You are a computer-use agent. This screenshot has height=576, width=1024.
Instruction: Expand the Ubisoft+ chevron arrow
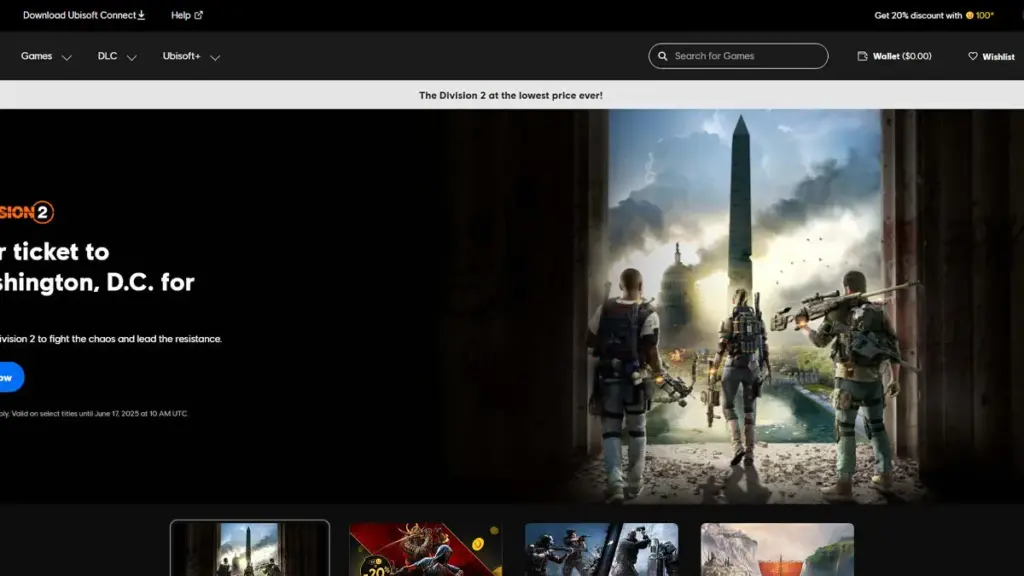click(x=215, y=57)
